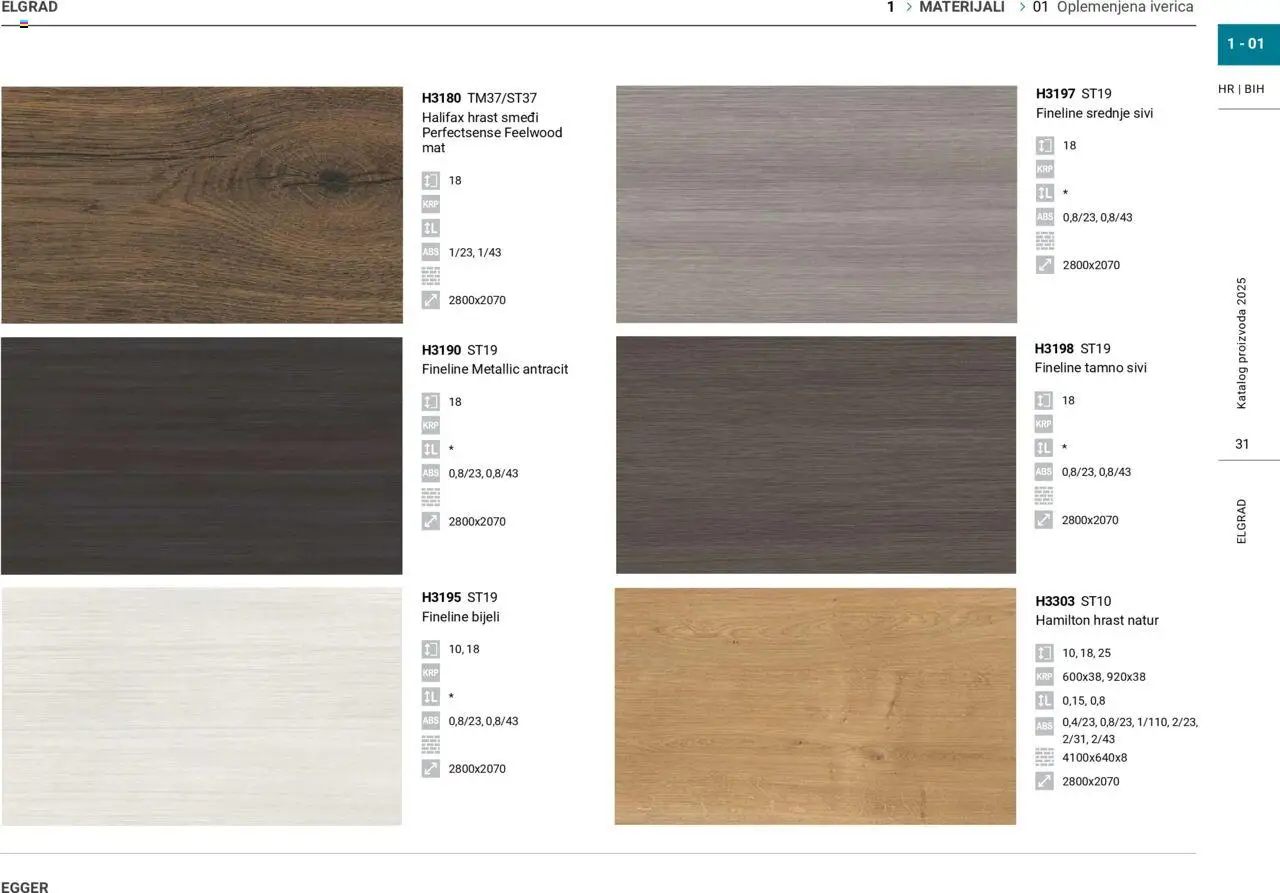
Task: Click the dimensions arrow icon for H3180
Action: pos(431,300)
